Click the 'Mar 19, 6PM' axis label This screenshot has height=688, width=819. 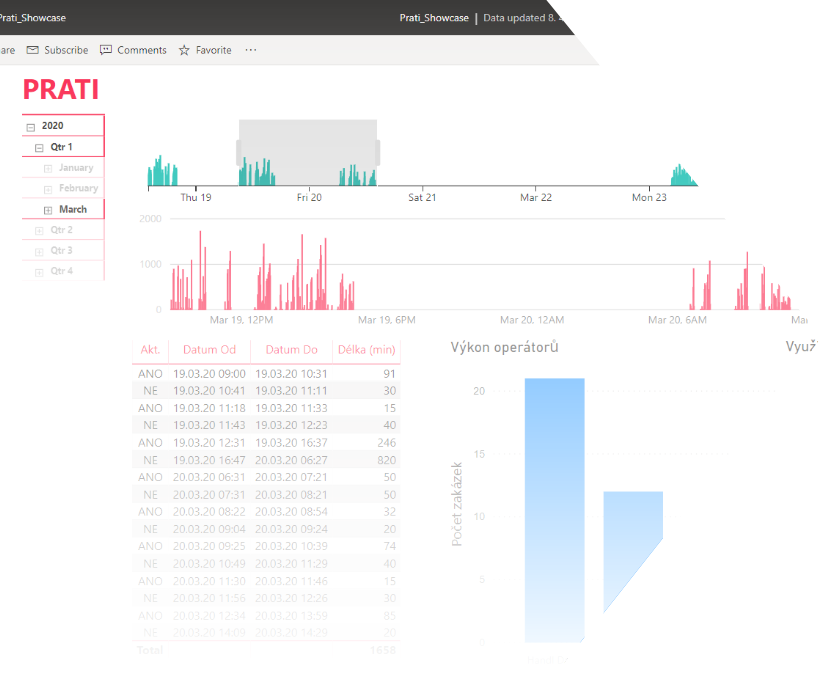pos(387,320)
